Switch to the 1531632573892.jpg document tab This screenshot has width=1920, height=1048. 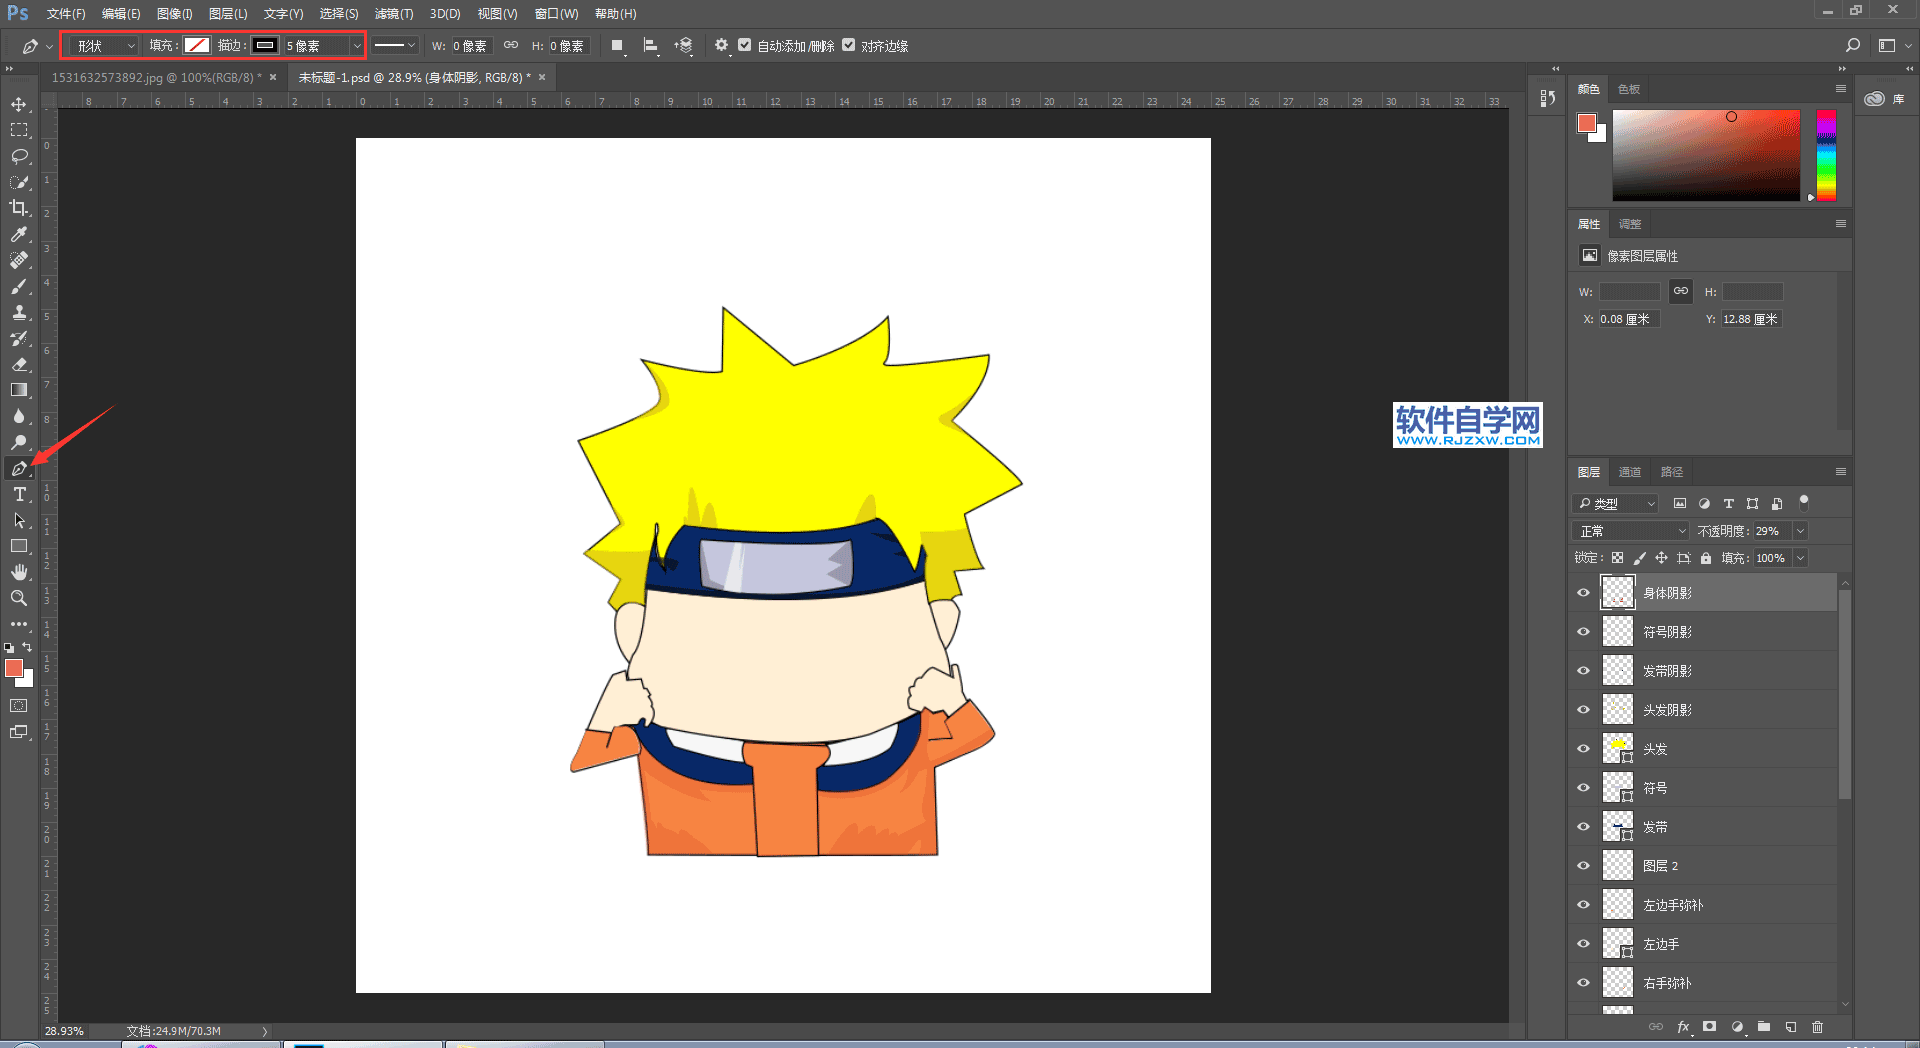pyautogui.click(x=156, y=77)
